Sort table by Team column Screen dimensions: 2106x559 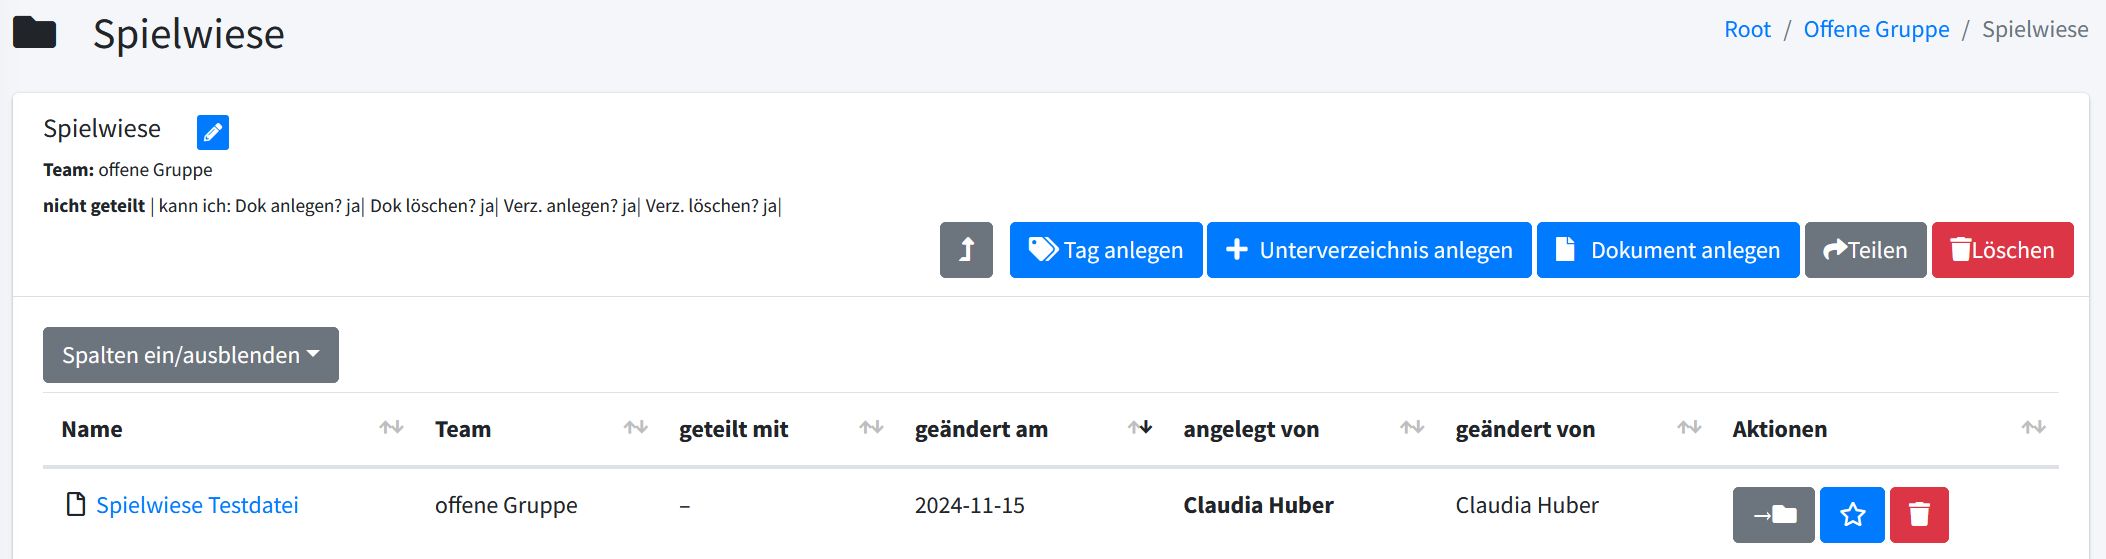(x=463, y=429)
